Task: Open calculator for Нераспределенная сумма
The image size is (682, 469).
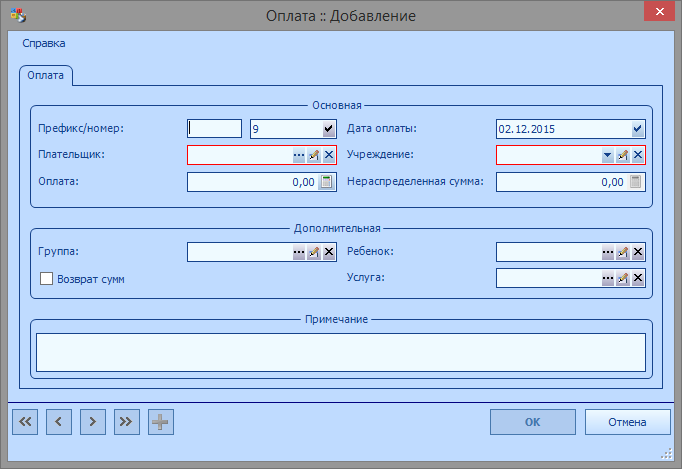Action: (x=635, y=182)
